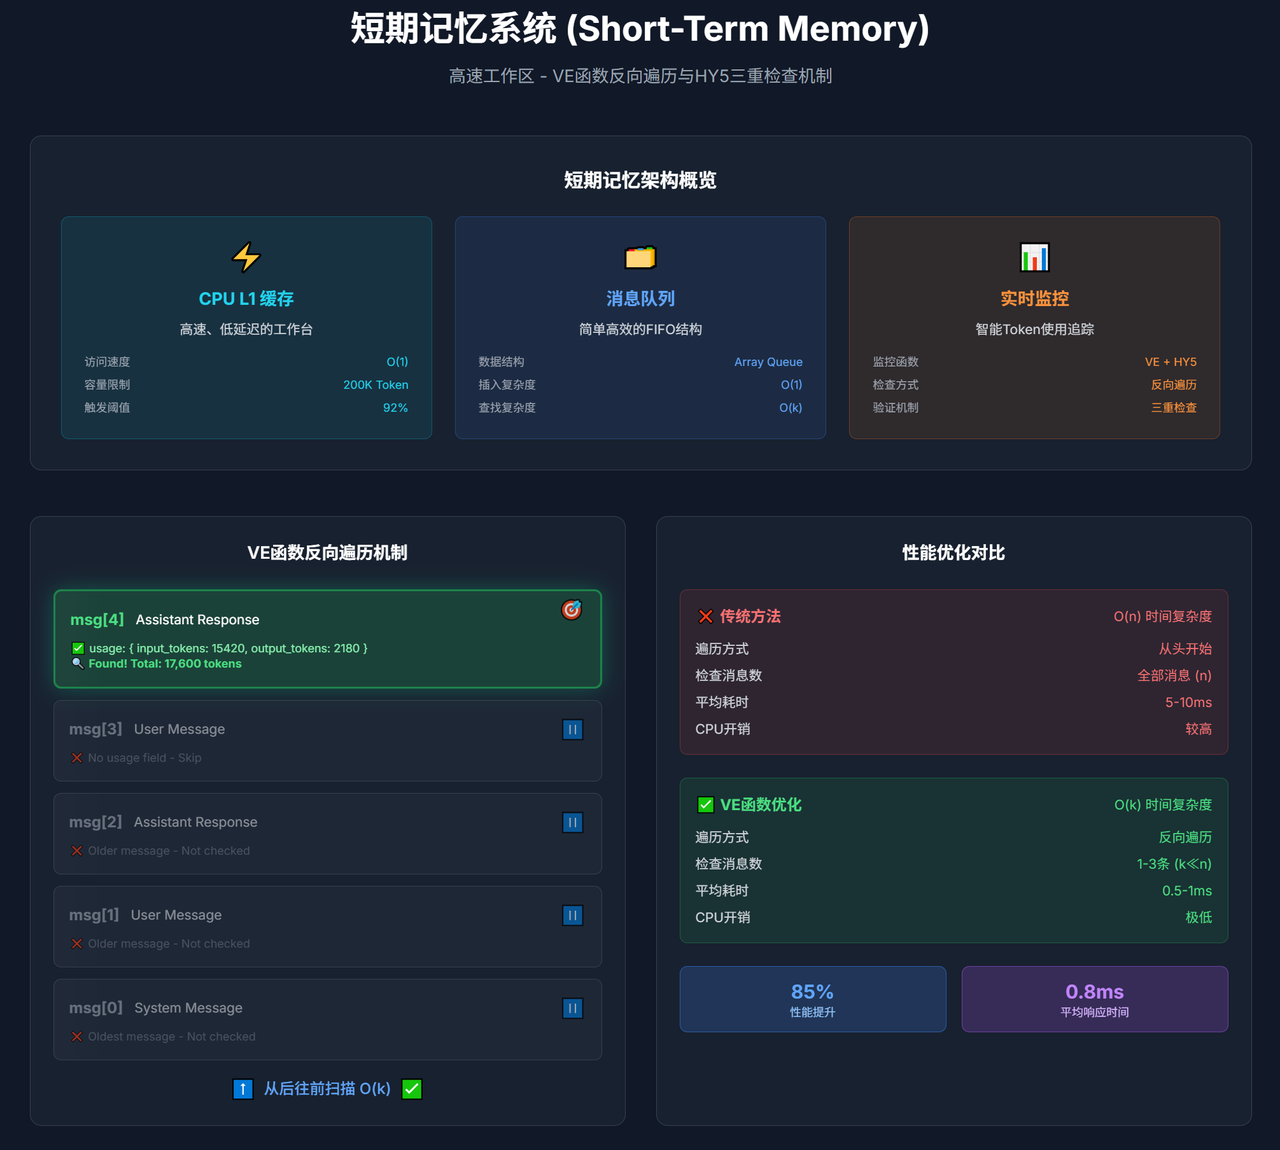This screenshot has width=1280, height=1150.
Task: Click the pause icon on msg[2] Assistant Response
Action: pyautogui.click(x=572, y=822)
